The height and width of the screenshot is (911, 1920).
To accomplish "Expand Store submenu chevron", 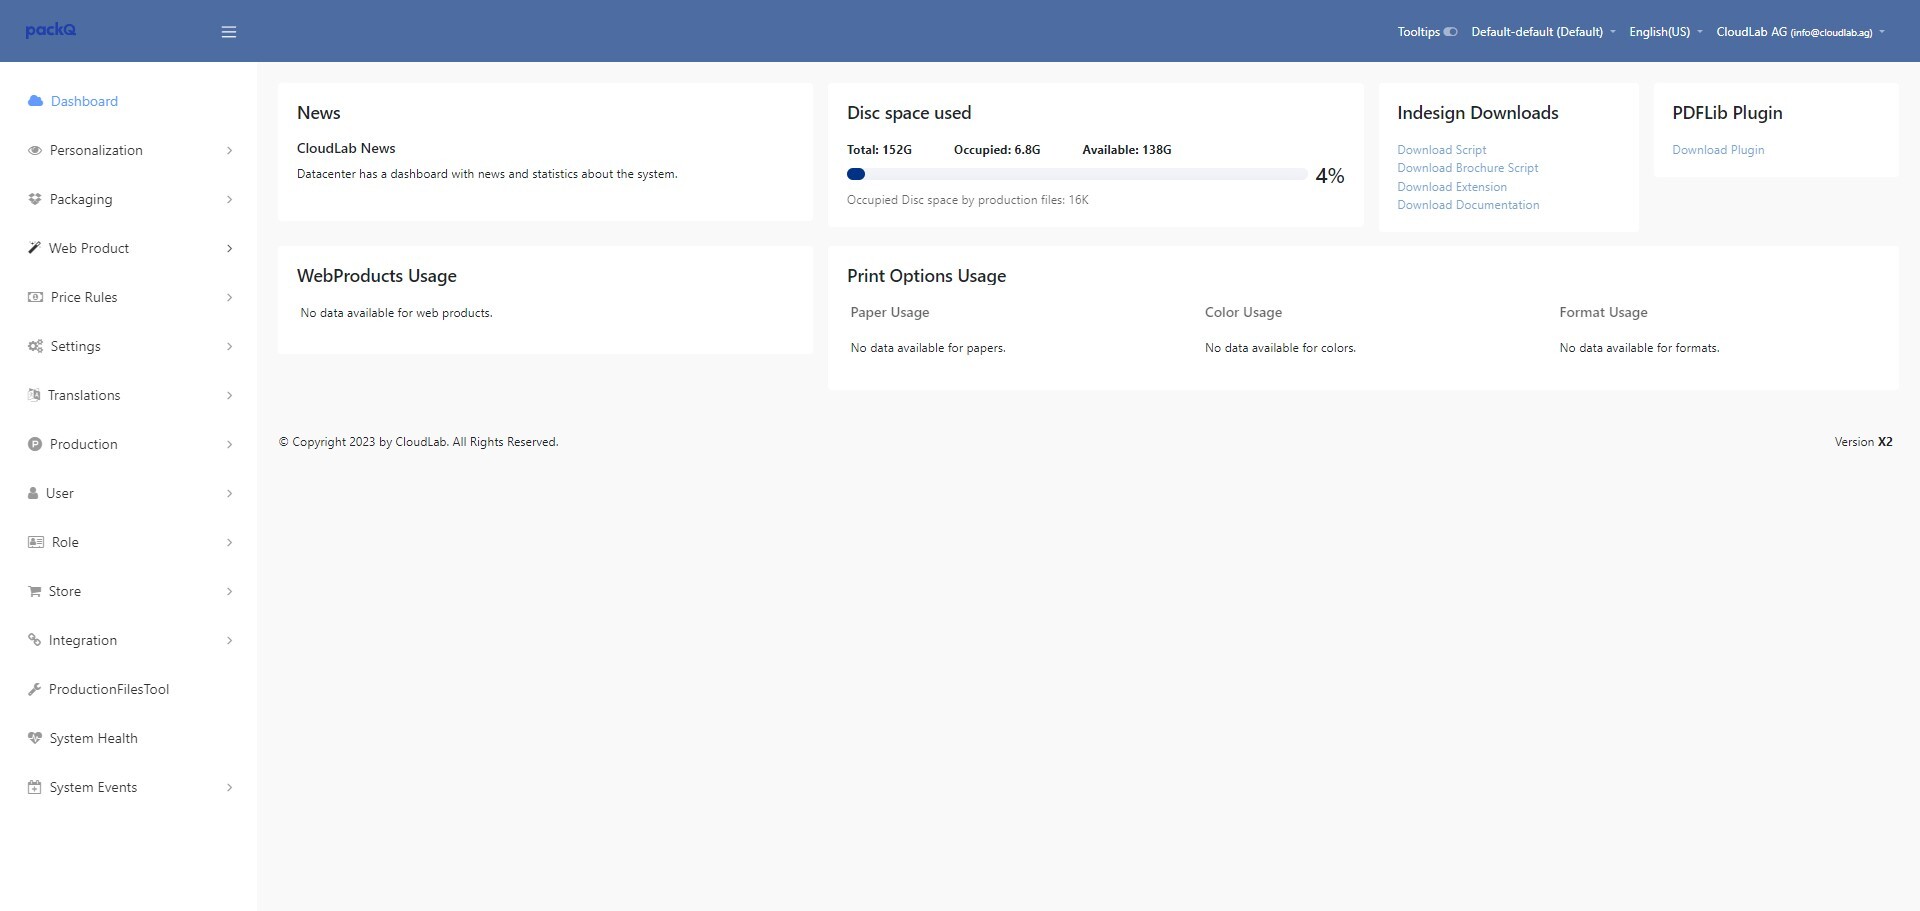I will click(x=229, y=591).
